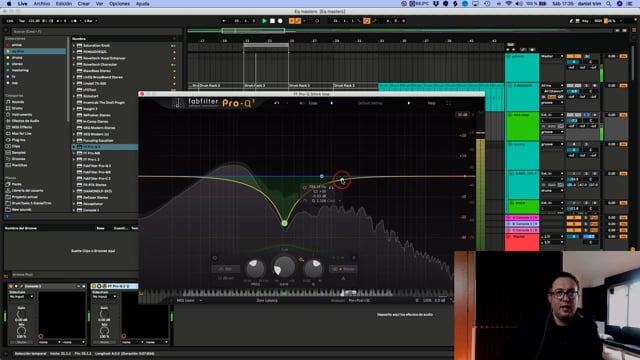Toggle Pro-Q 3 full screen icon

point(448,103)
